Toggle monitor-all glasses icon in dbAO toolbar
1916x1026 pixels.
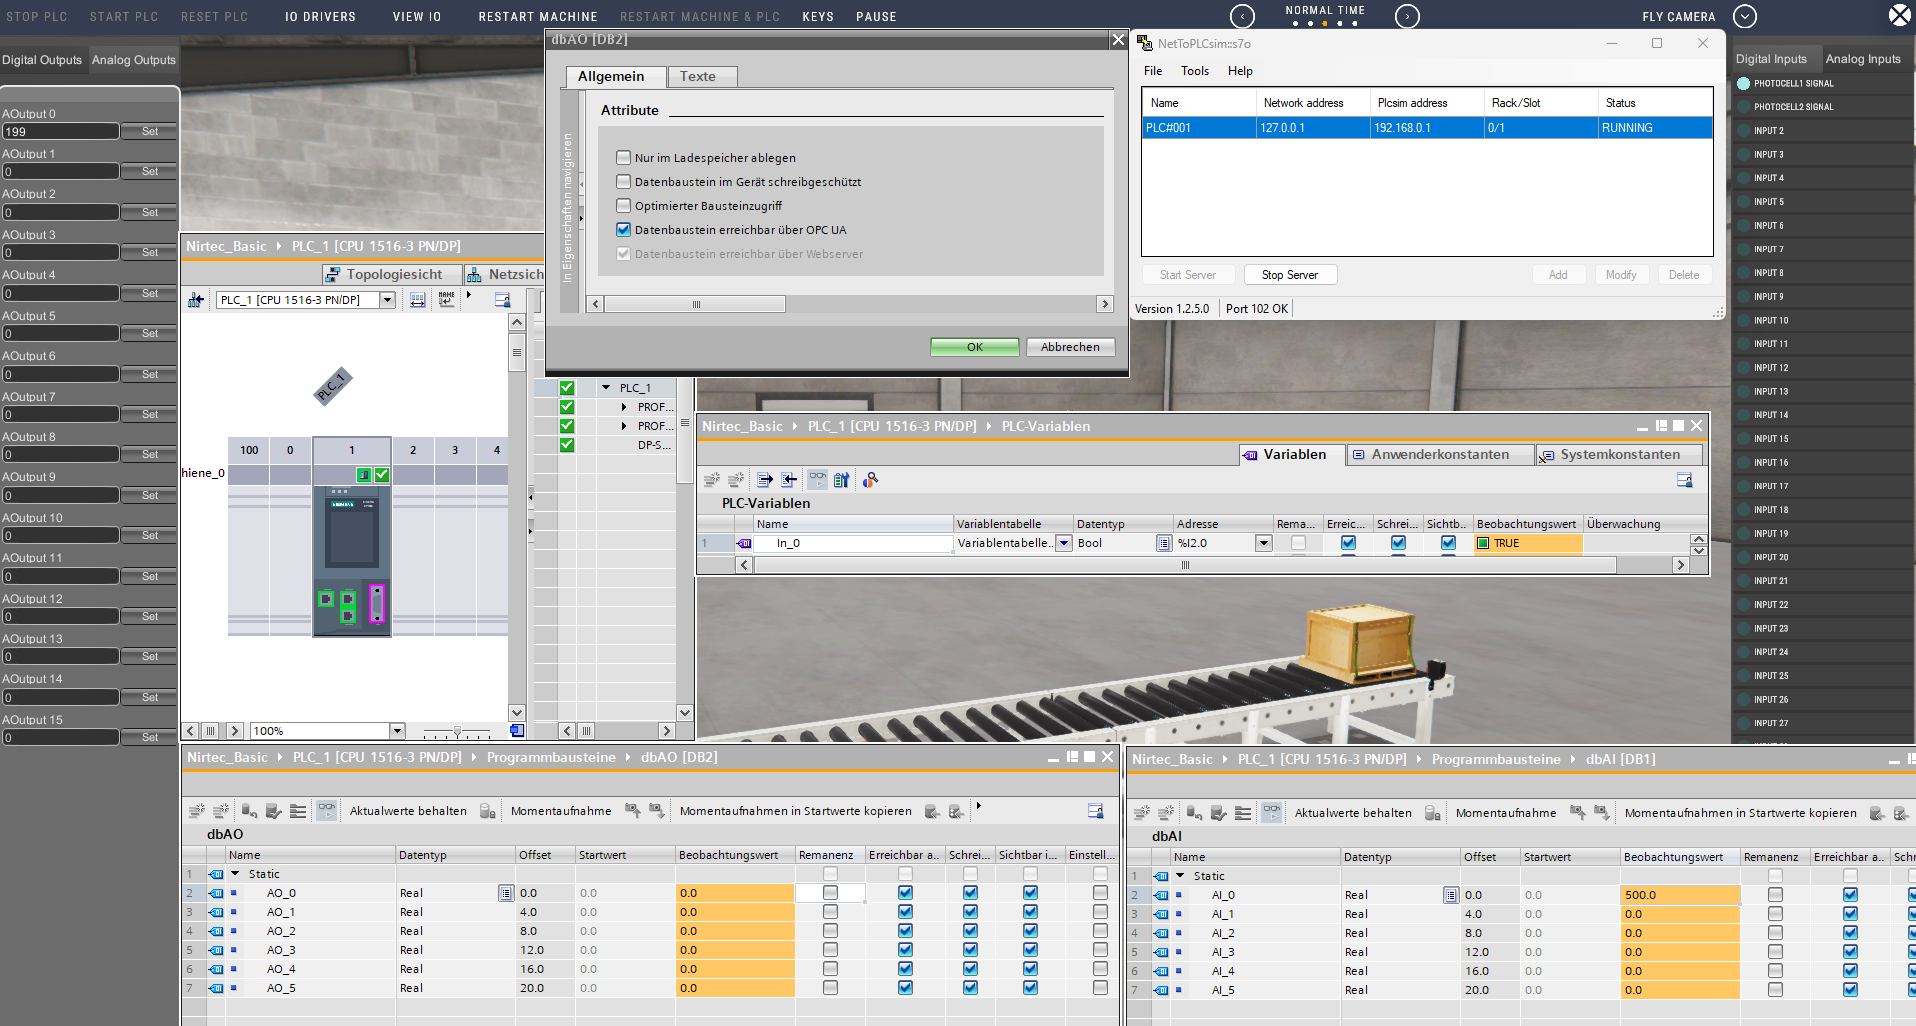(x=326, y=811)
